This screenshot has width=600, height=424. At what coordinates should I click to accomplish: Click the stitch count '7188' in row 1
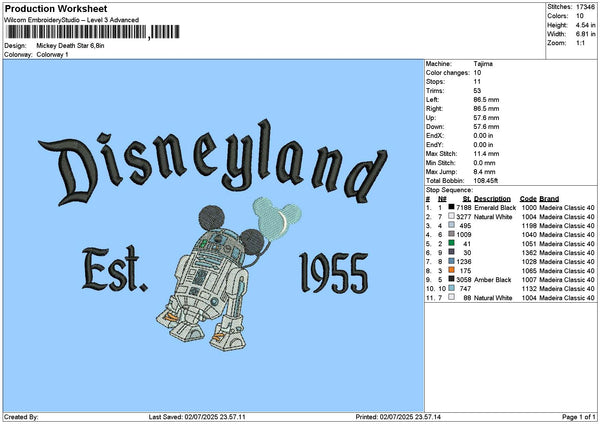point(464,207)
